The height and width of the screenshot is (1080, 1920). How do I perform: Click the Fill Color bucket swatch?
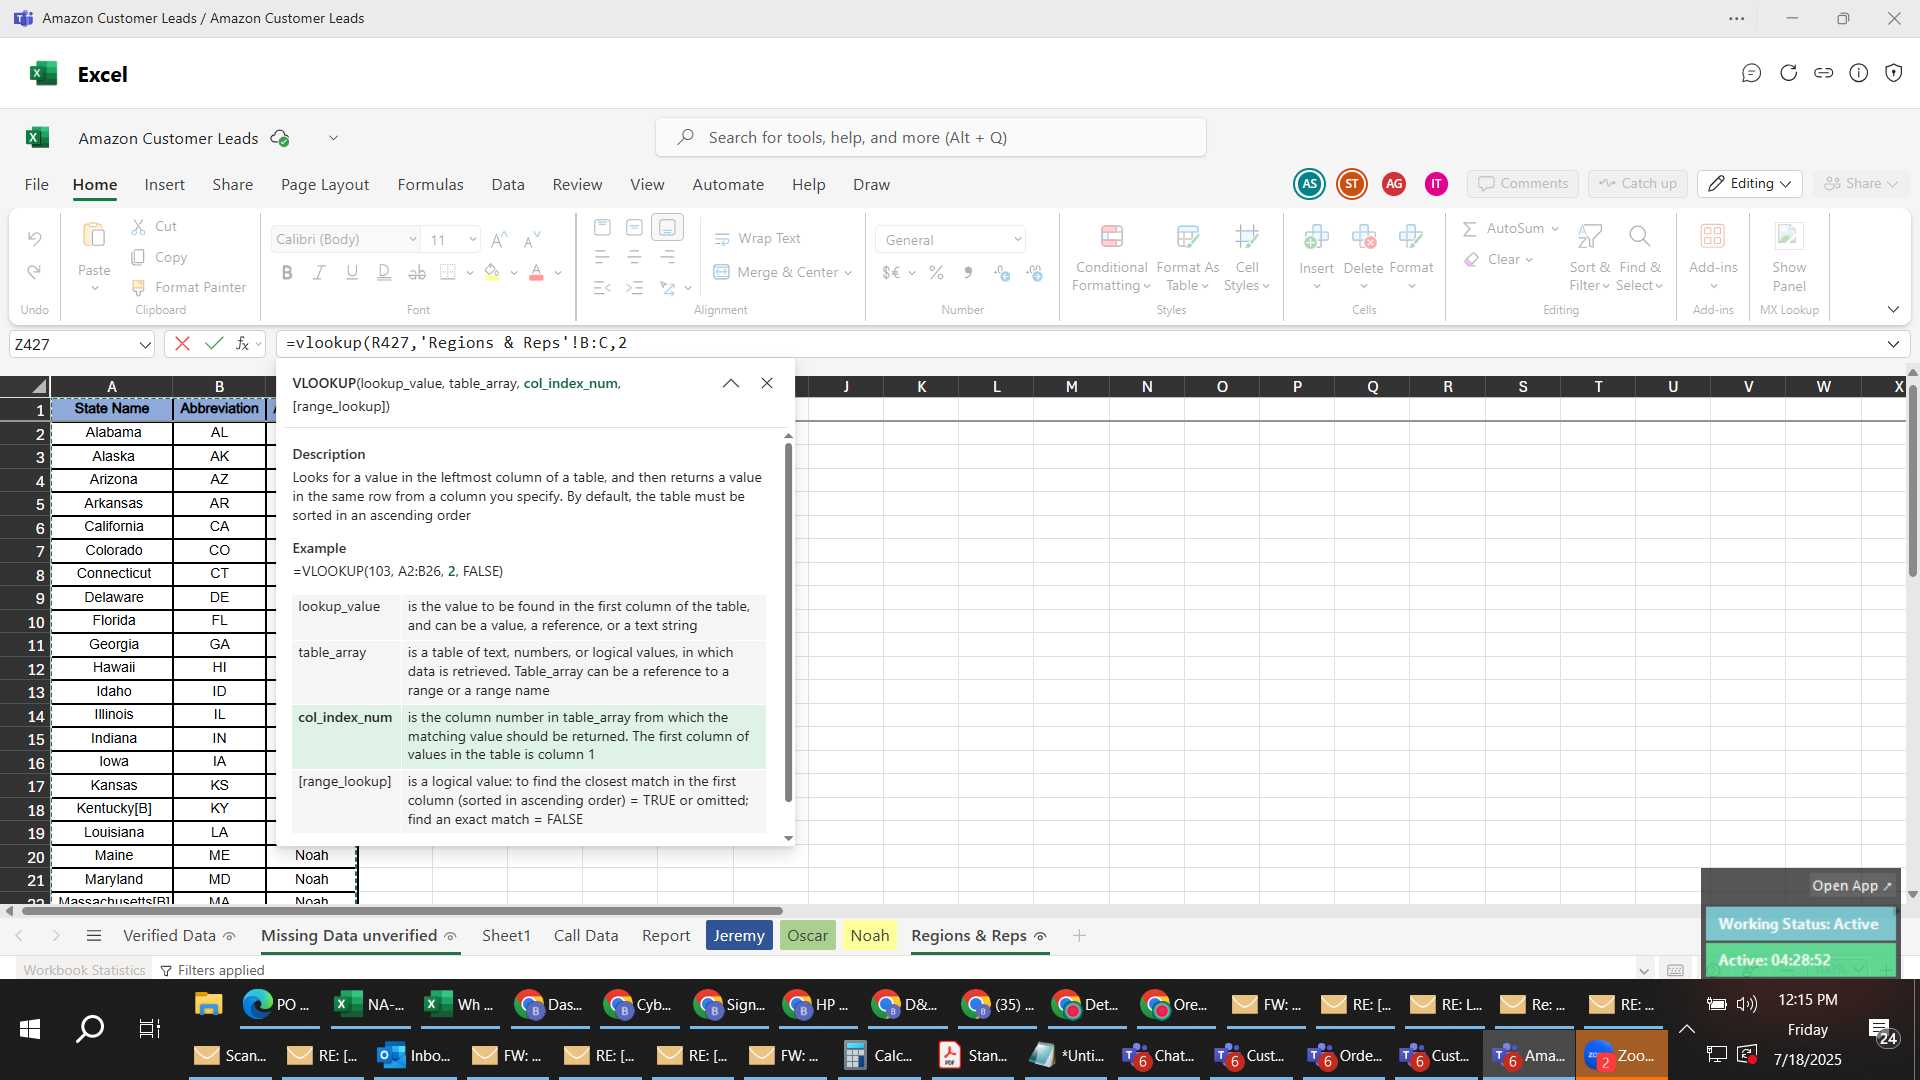[492, 272]
